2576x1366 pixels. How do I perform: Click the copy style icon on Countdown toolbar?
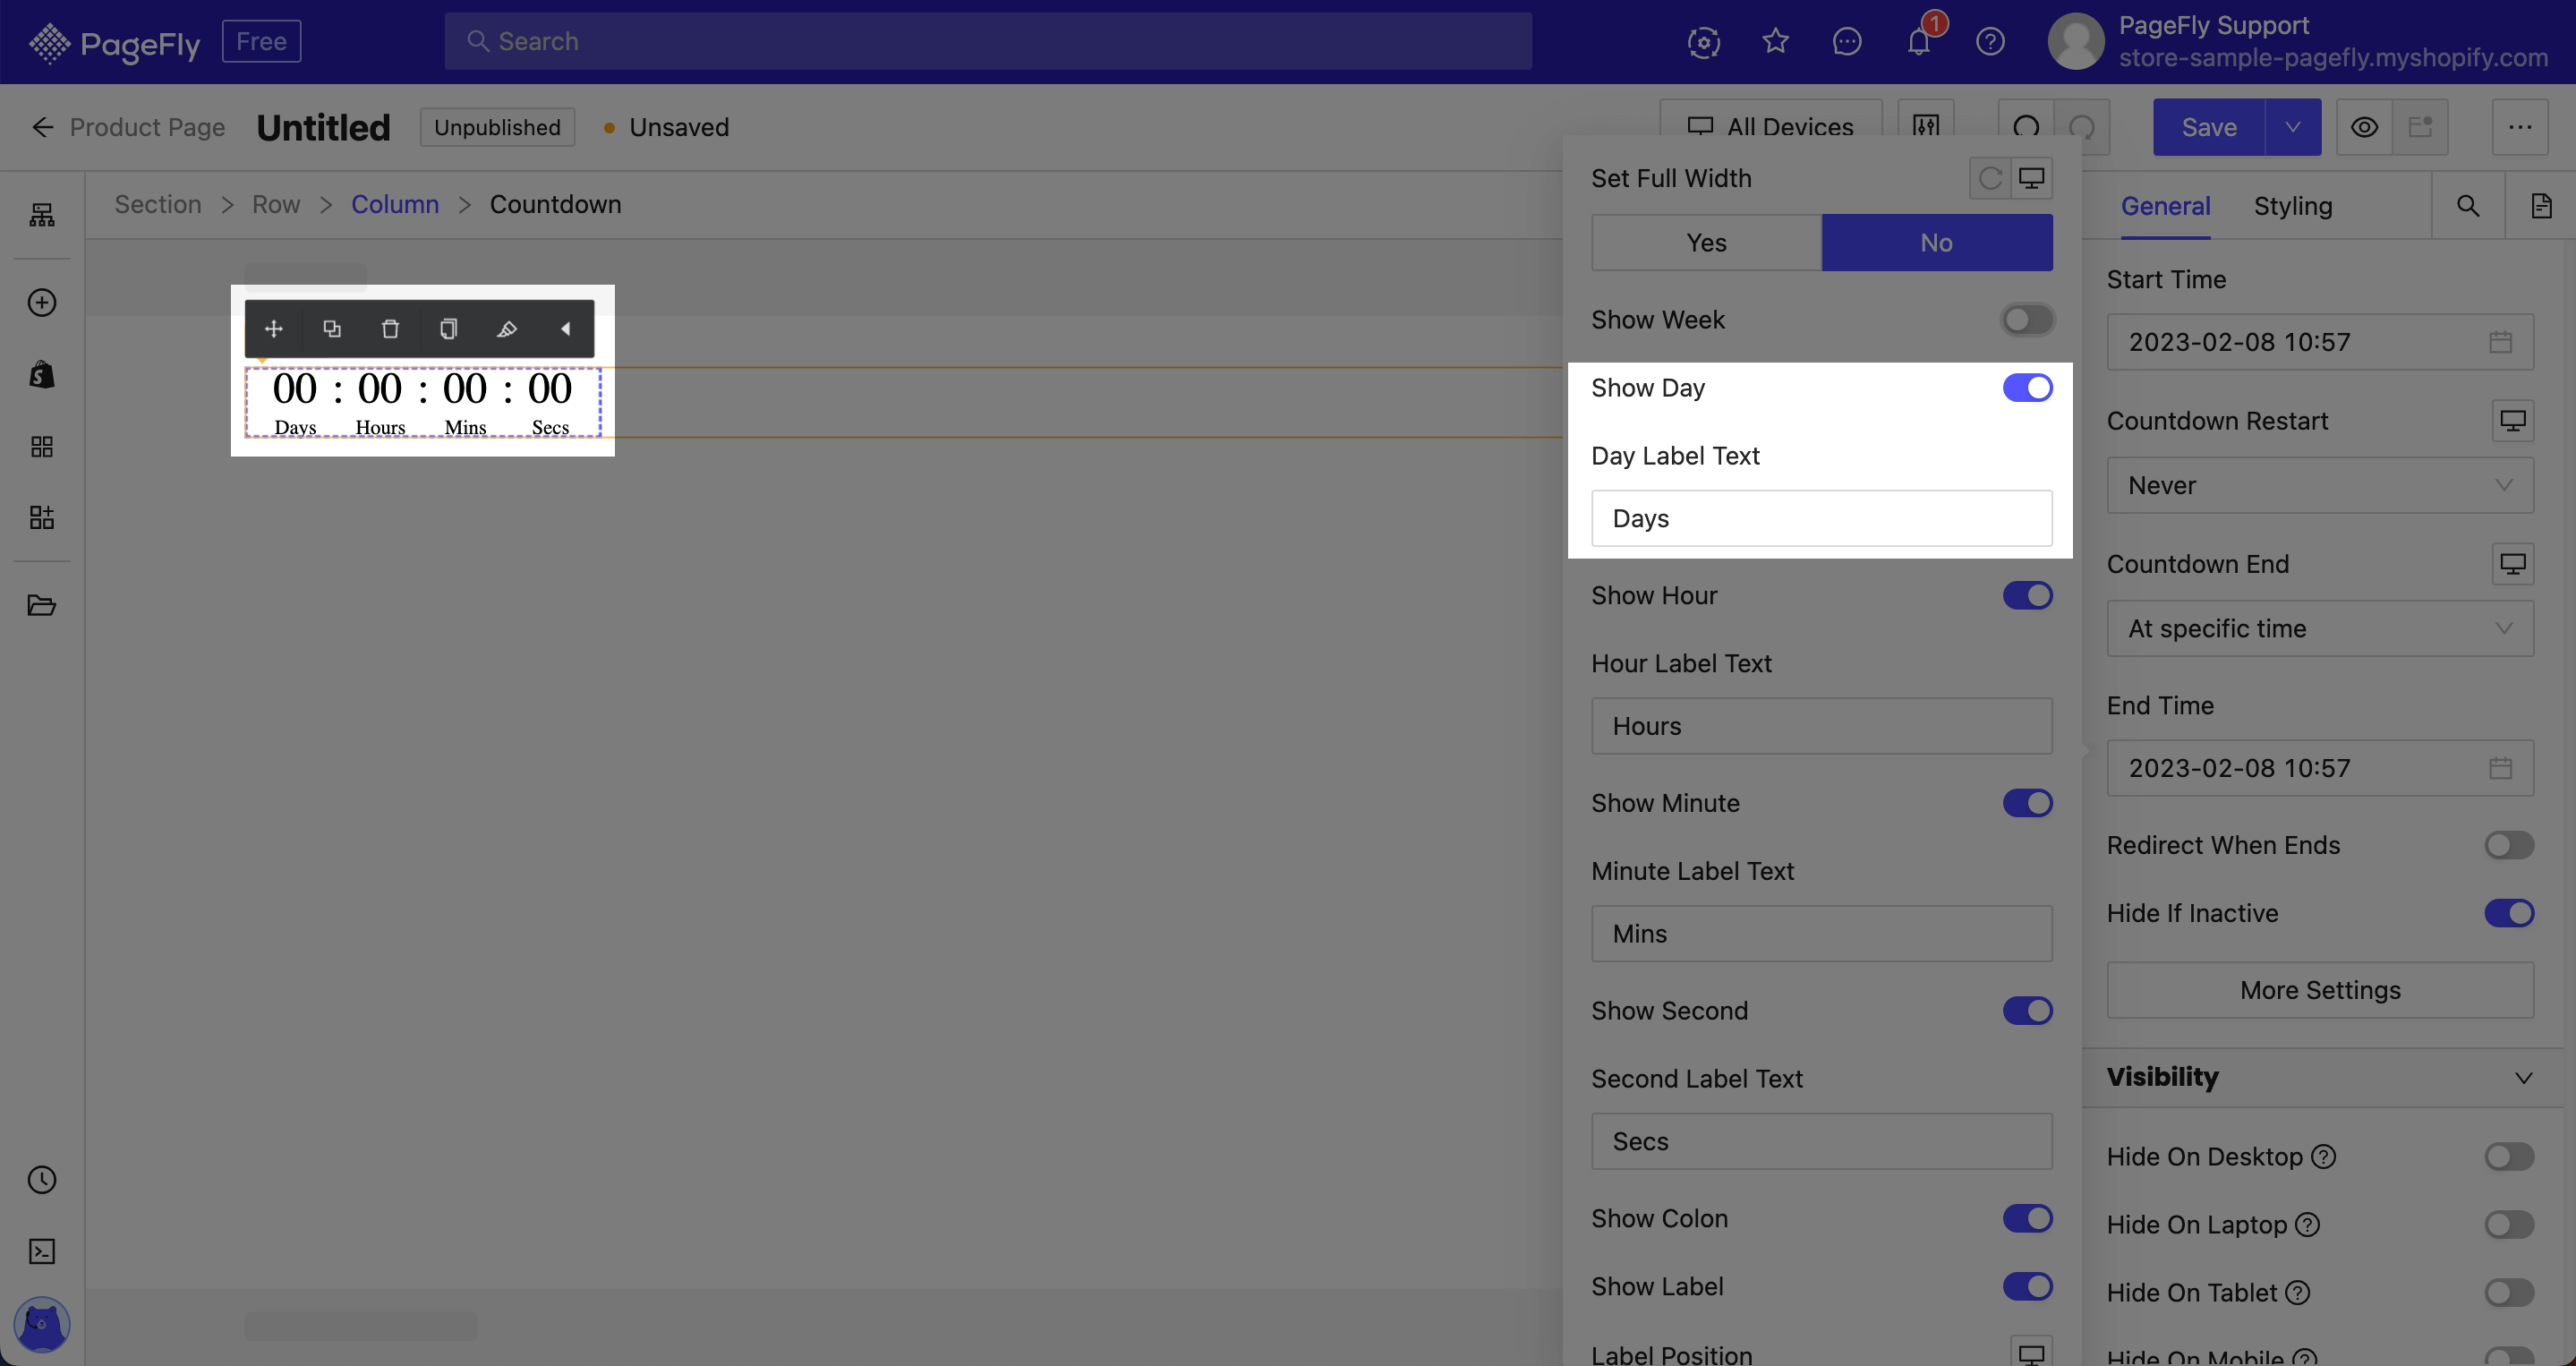click(x=448, y=329)
